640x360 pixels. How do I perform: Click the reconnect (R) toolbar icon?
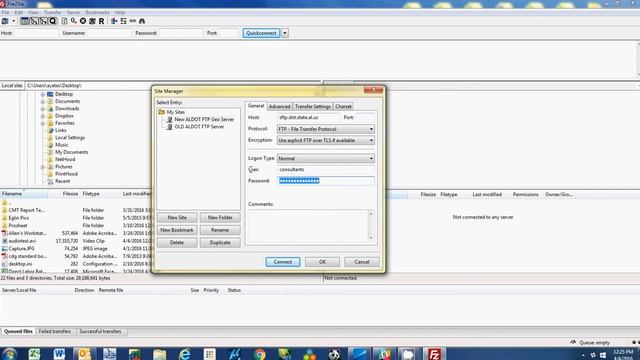tap(101, 21)
